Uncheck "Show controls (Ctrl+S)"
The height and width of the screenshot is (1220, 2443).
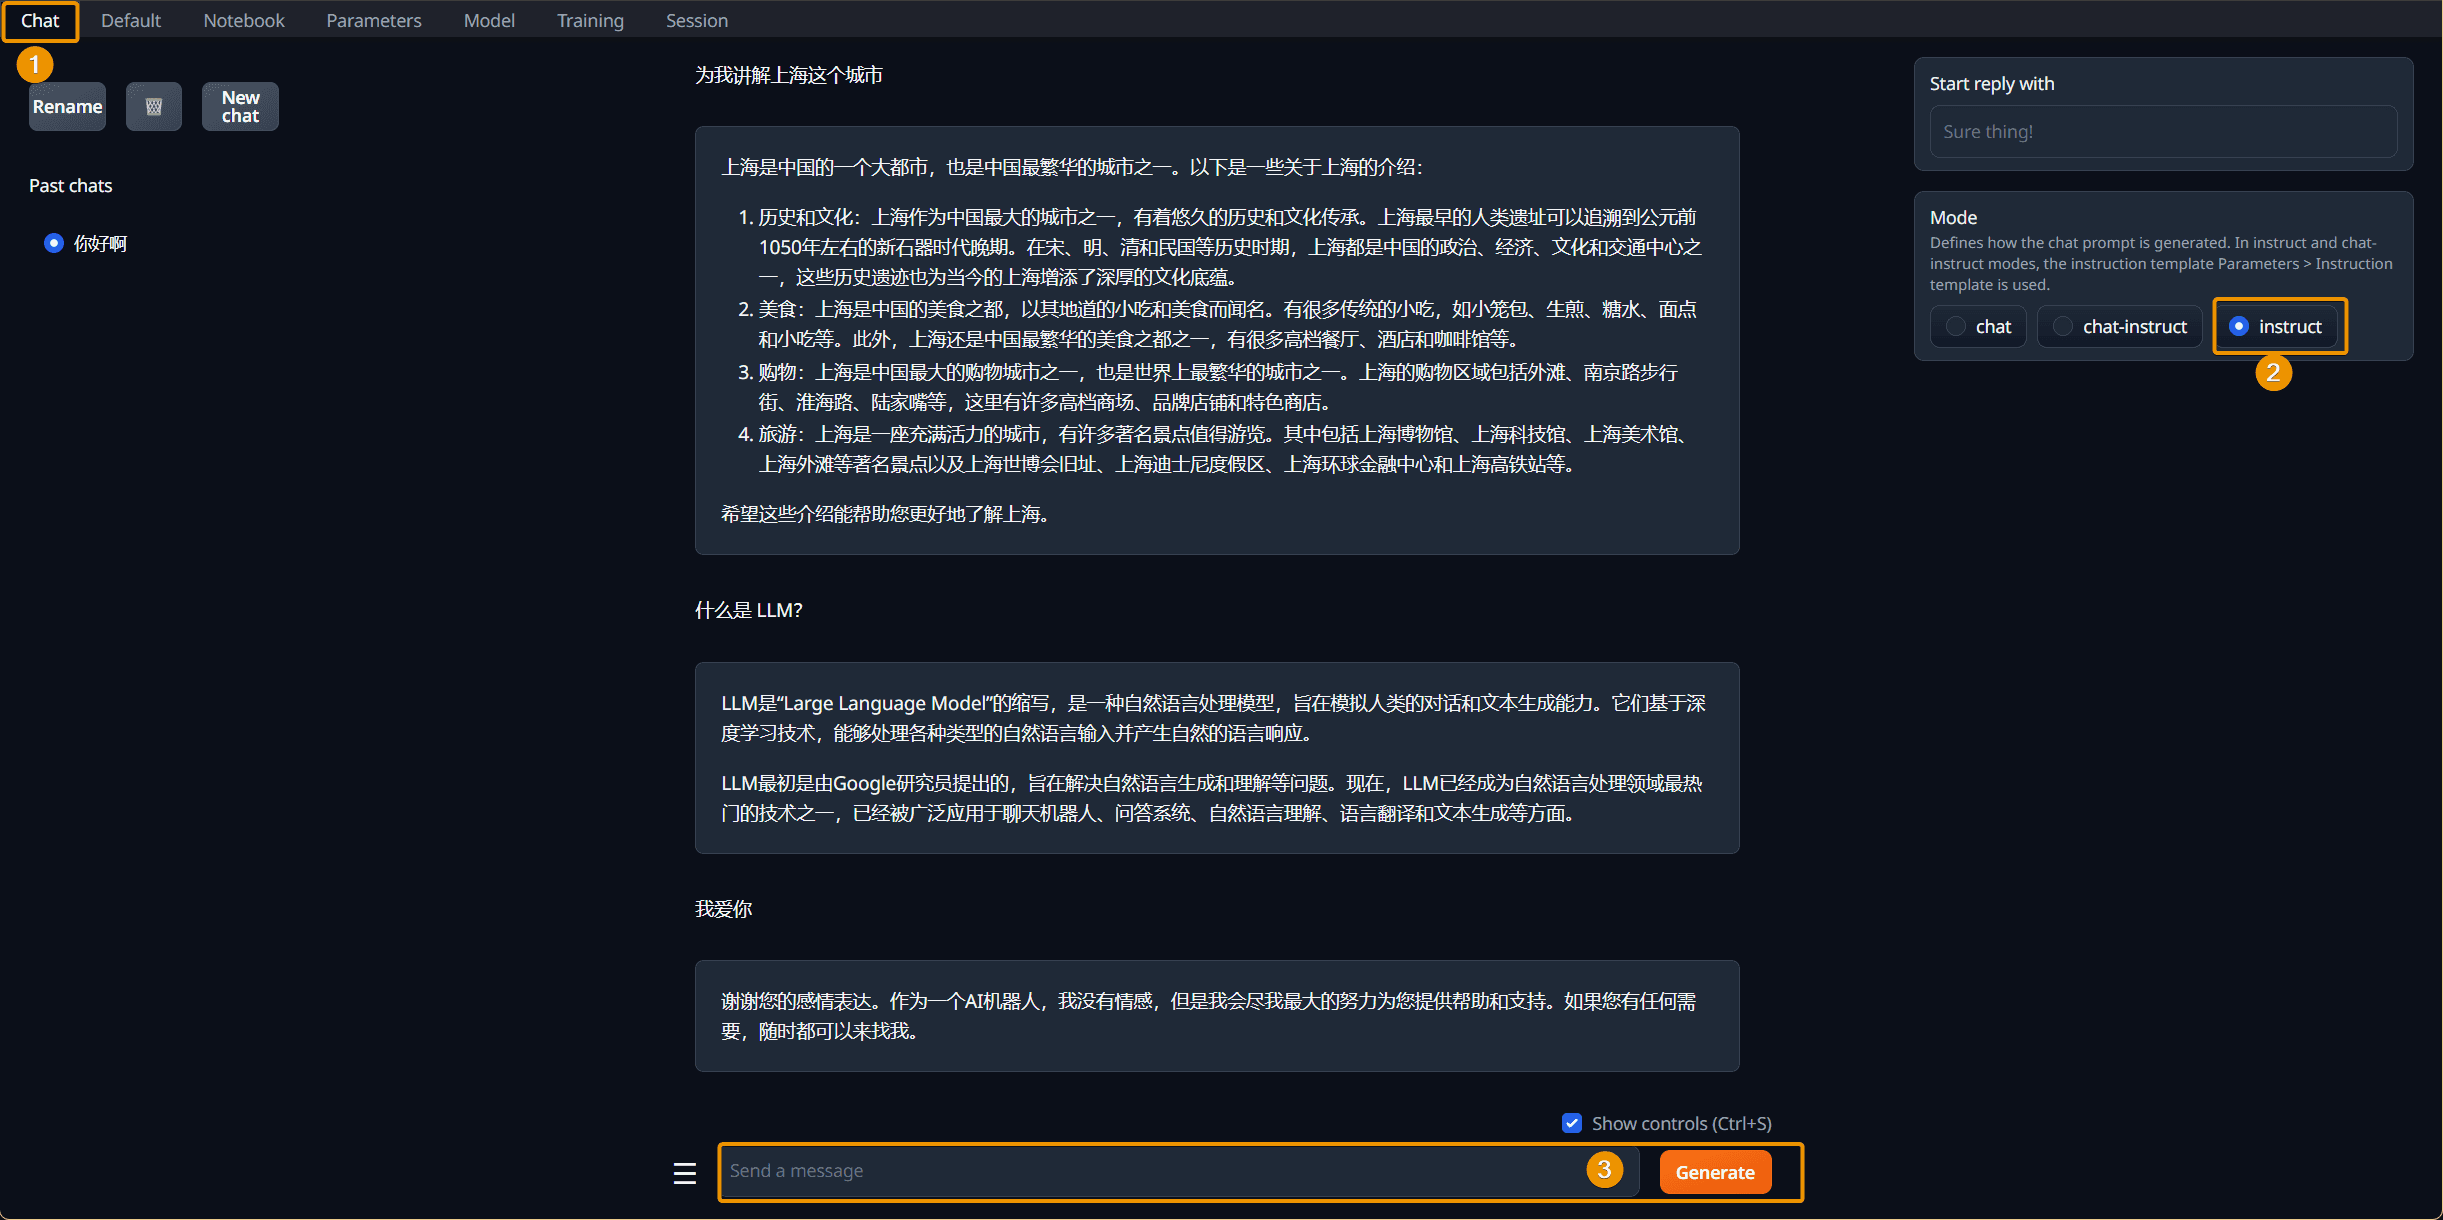pyautogui.click(x=1572, y=1123)
